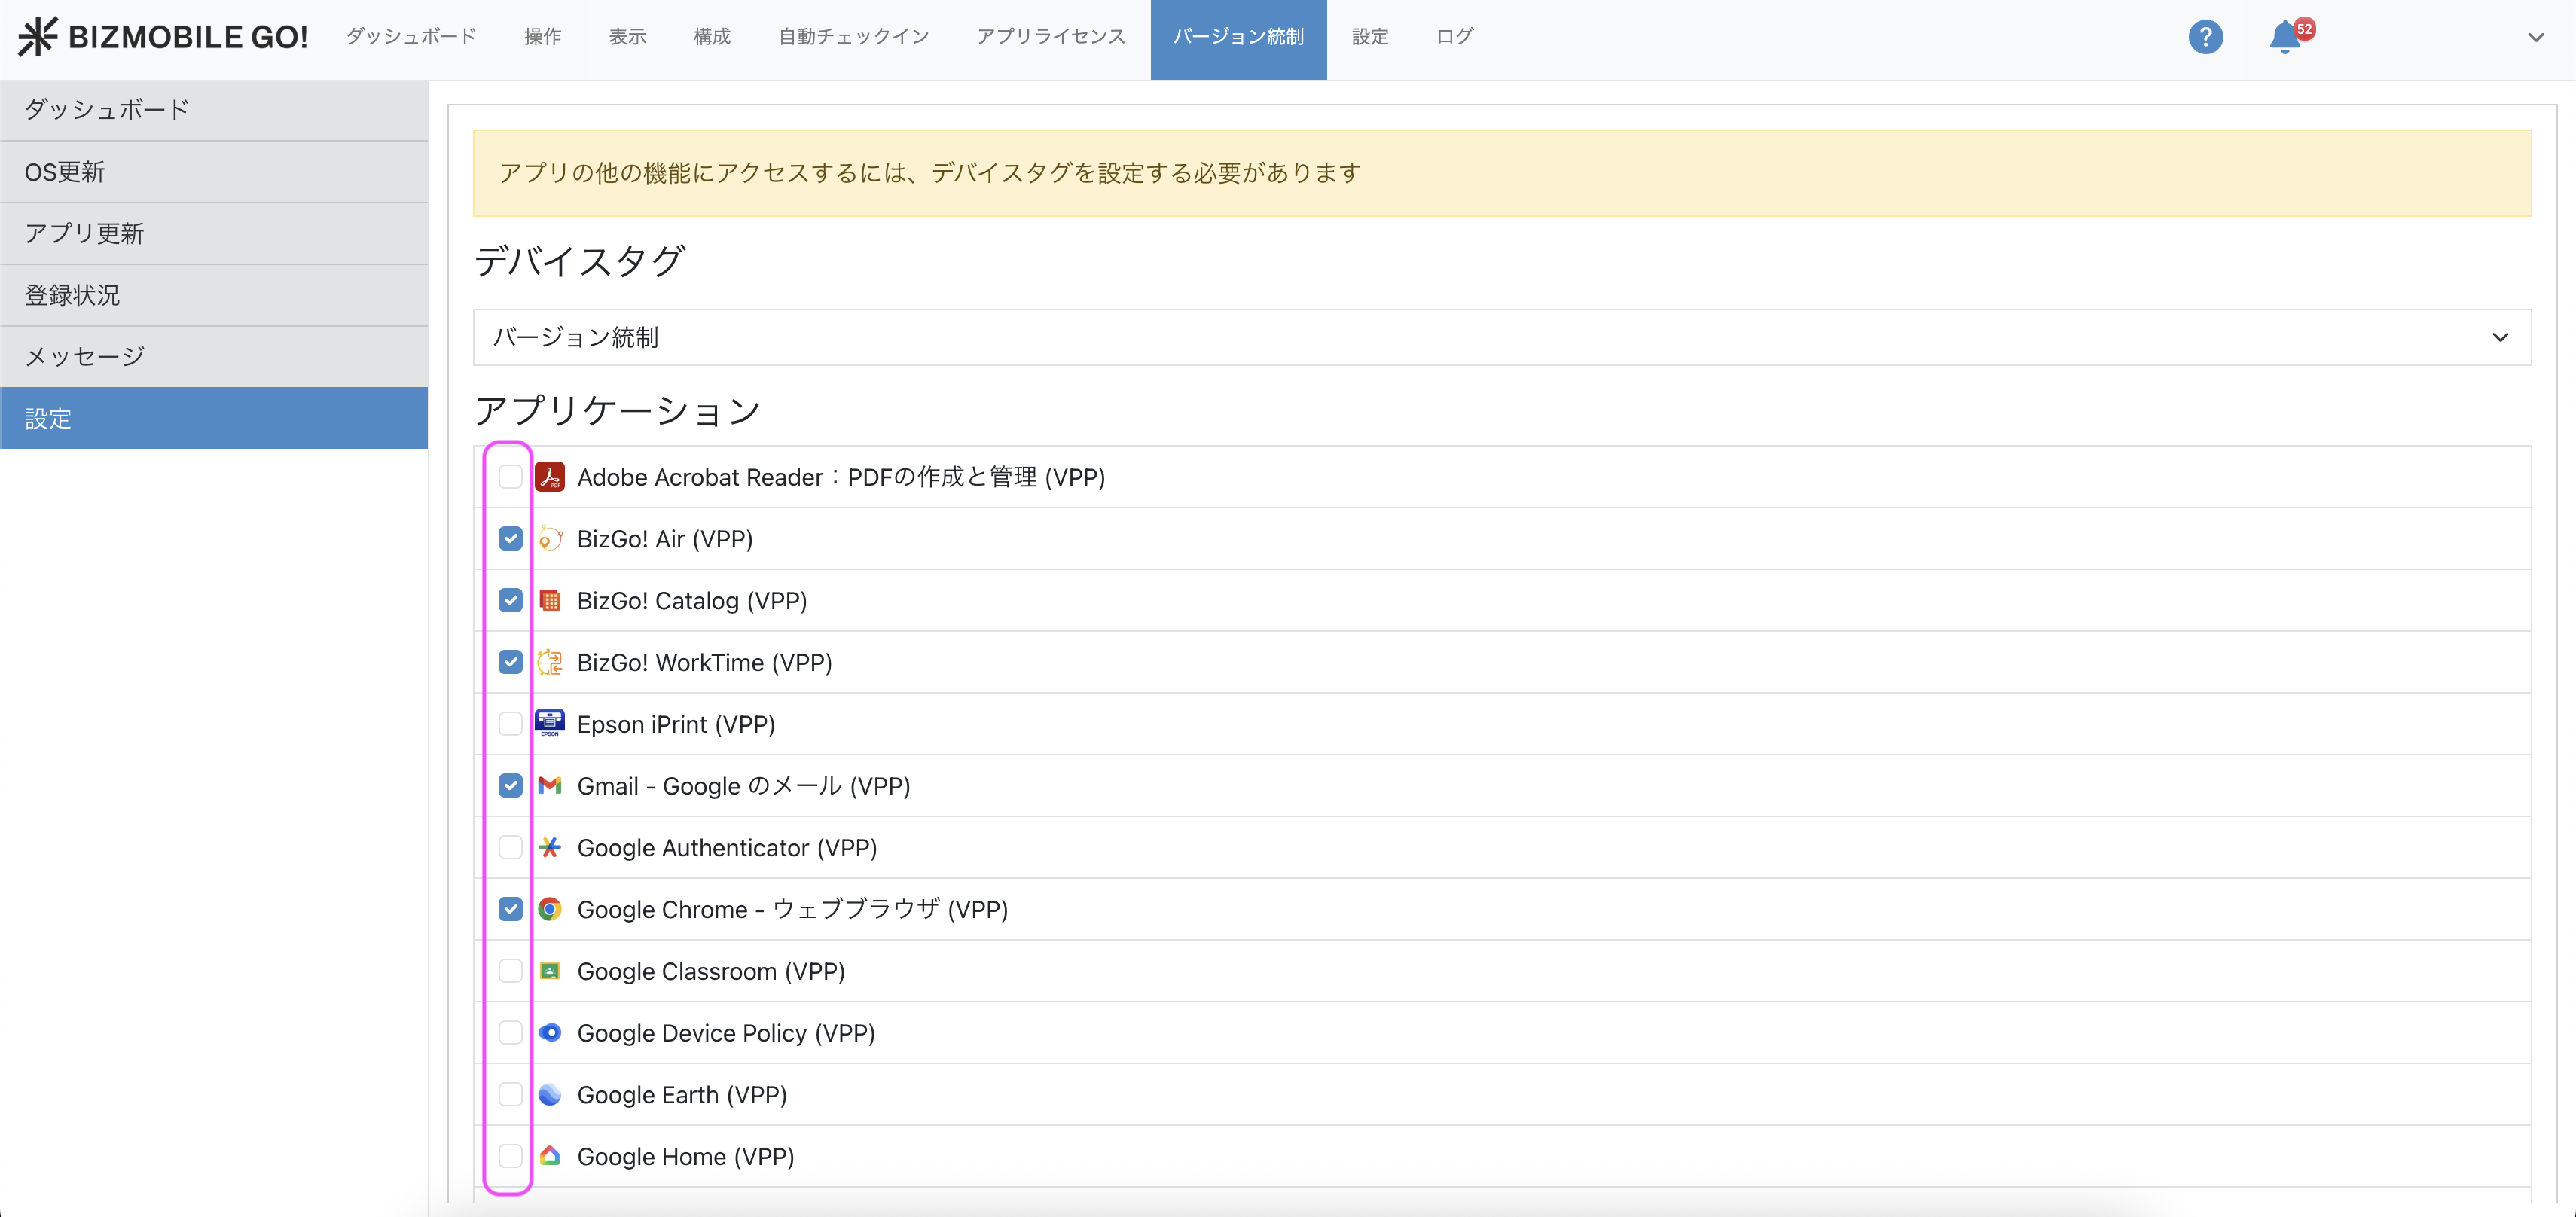The width and height of the screenshot is (2576, 1217).
Task: Uncheck the BizGo! Air checkbox
Action: (x=510, y=539)
